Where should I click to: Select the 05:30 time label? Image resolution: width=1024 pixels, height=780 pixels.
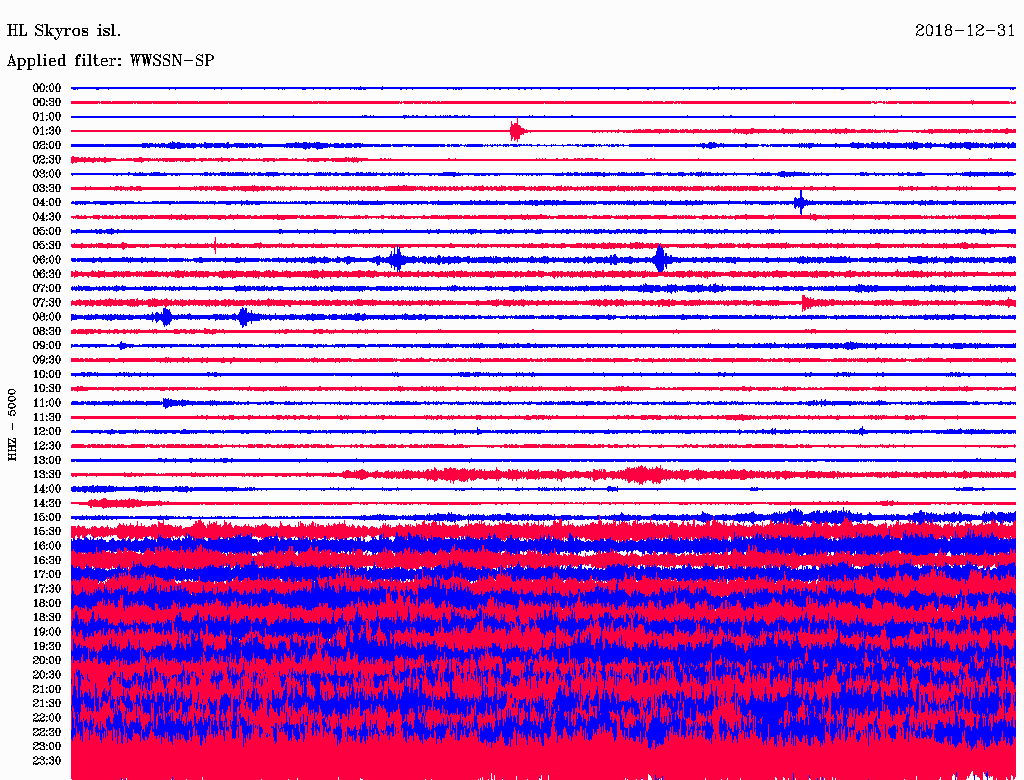47,246
